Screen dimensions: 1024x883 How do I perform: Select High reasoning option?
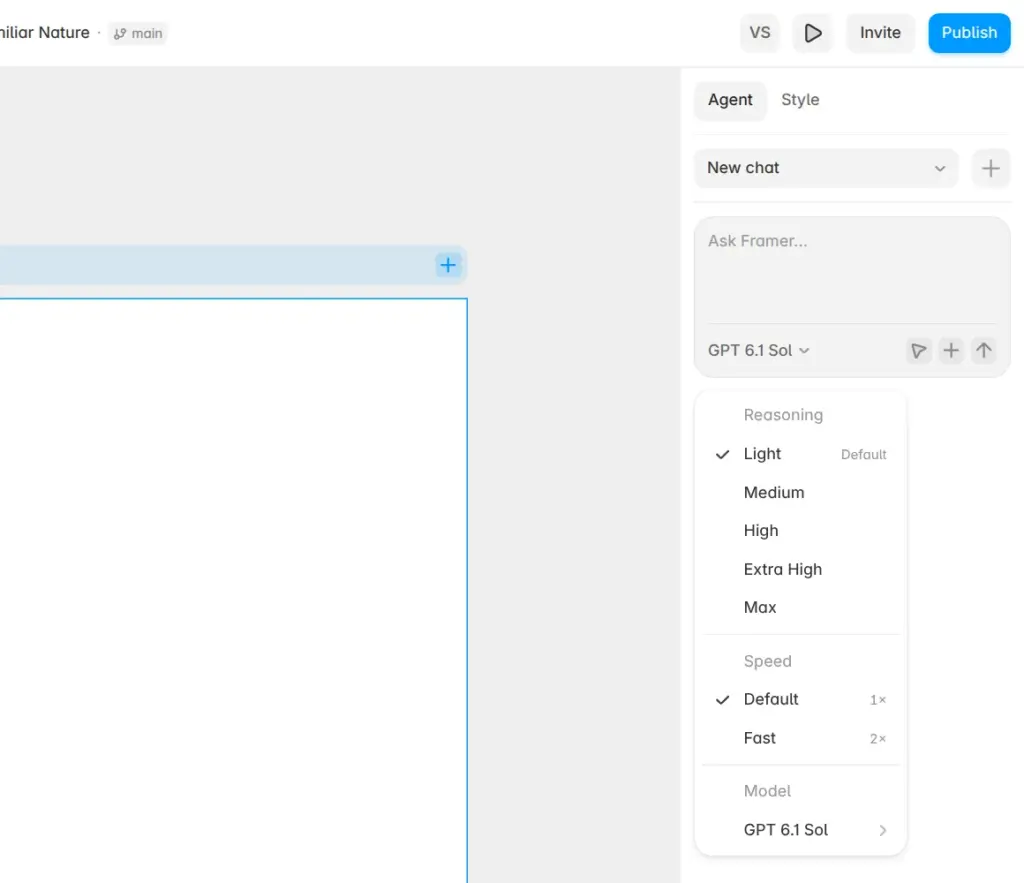point(801,530)
